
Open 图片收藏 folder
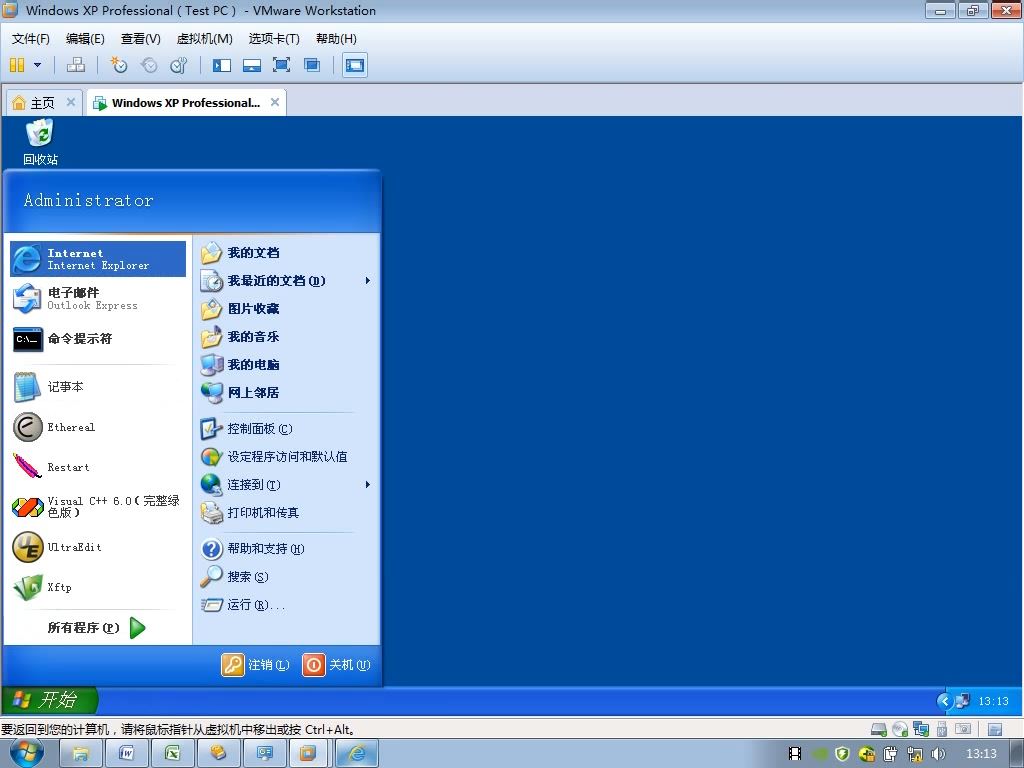point(287,309)
